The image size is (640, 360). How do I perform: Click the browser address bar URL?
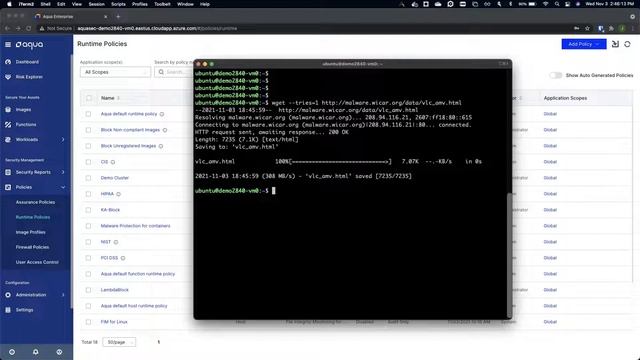click(157, 28)
